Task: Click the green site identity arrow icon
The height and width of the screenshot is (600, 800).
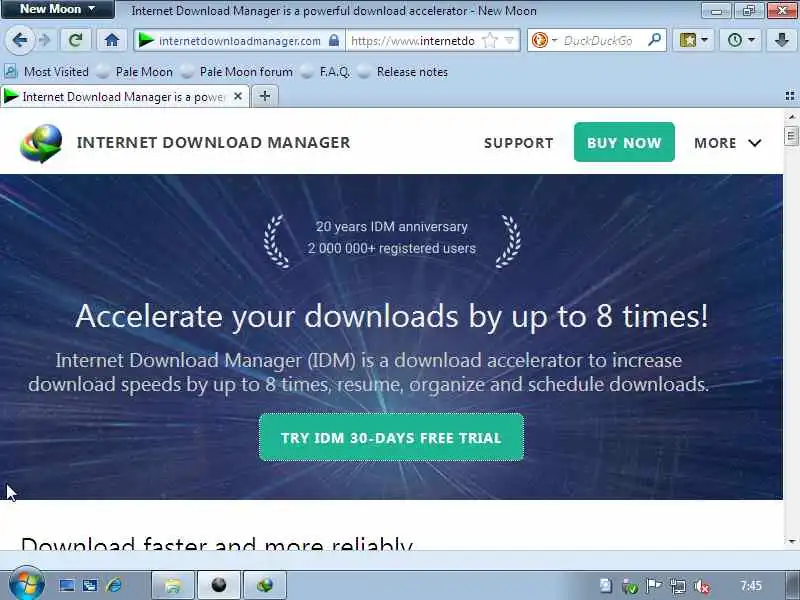Action: click(x=146, y=40)
